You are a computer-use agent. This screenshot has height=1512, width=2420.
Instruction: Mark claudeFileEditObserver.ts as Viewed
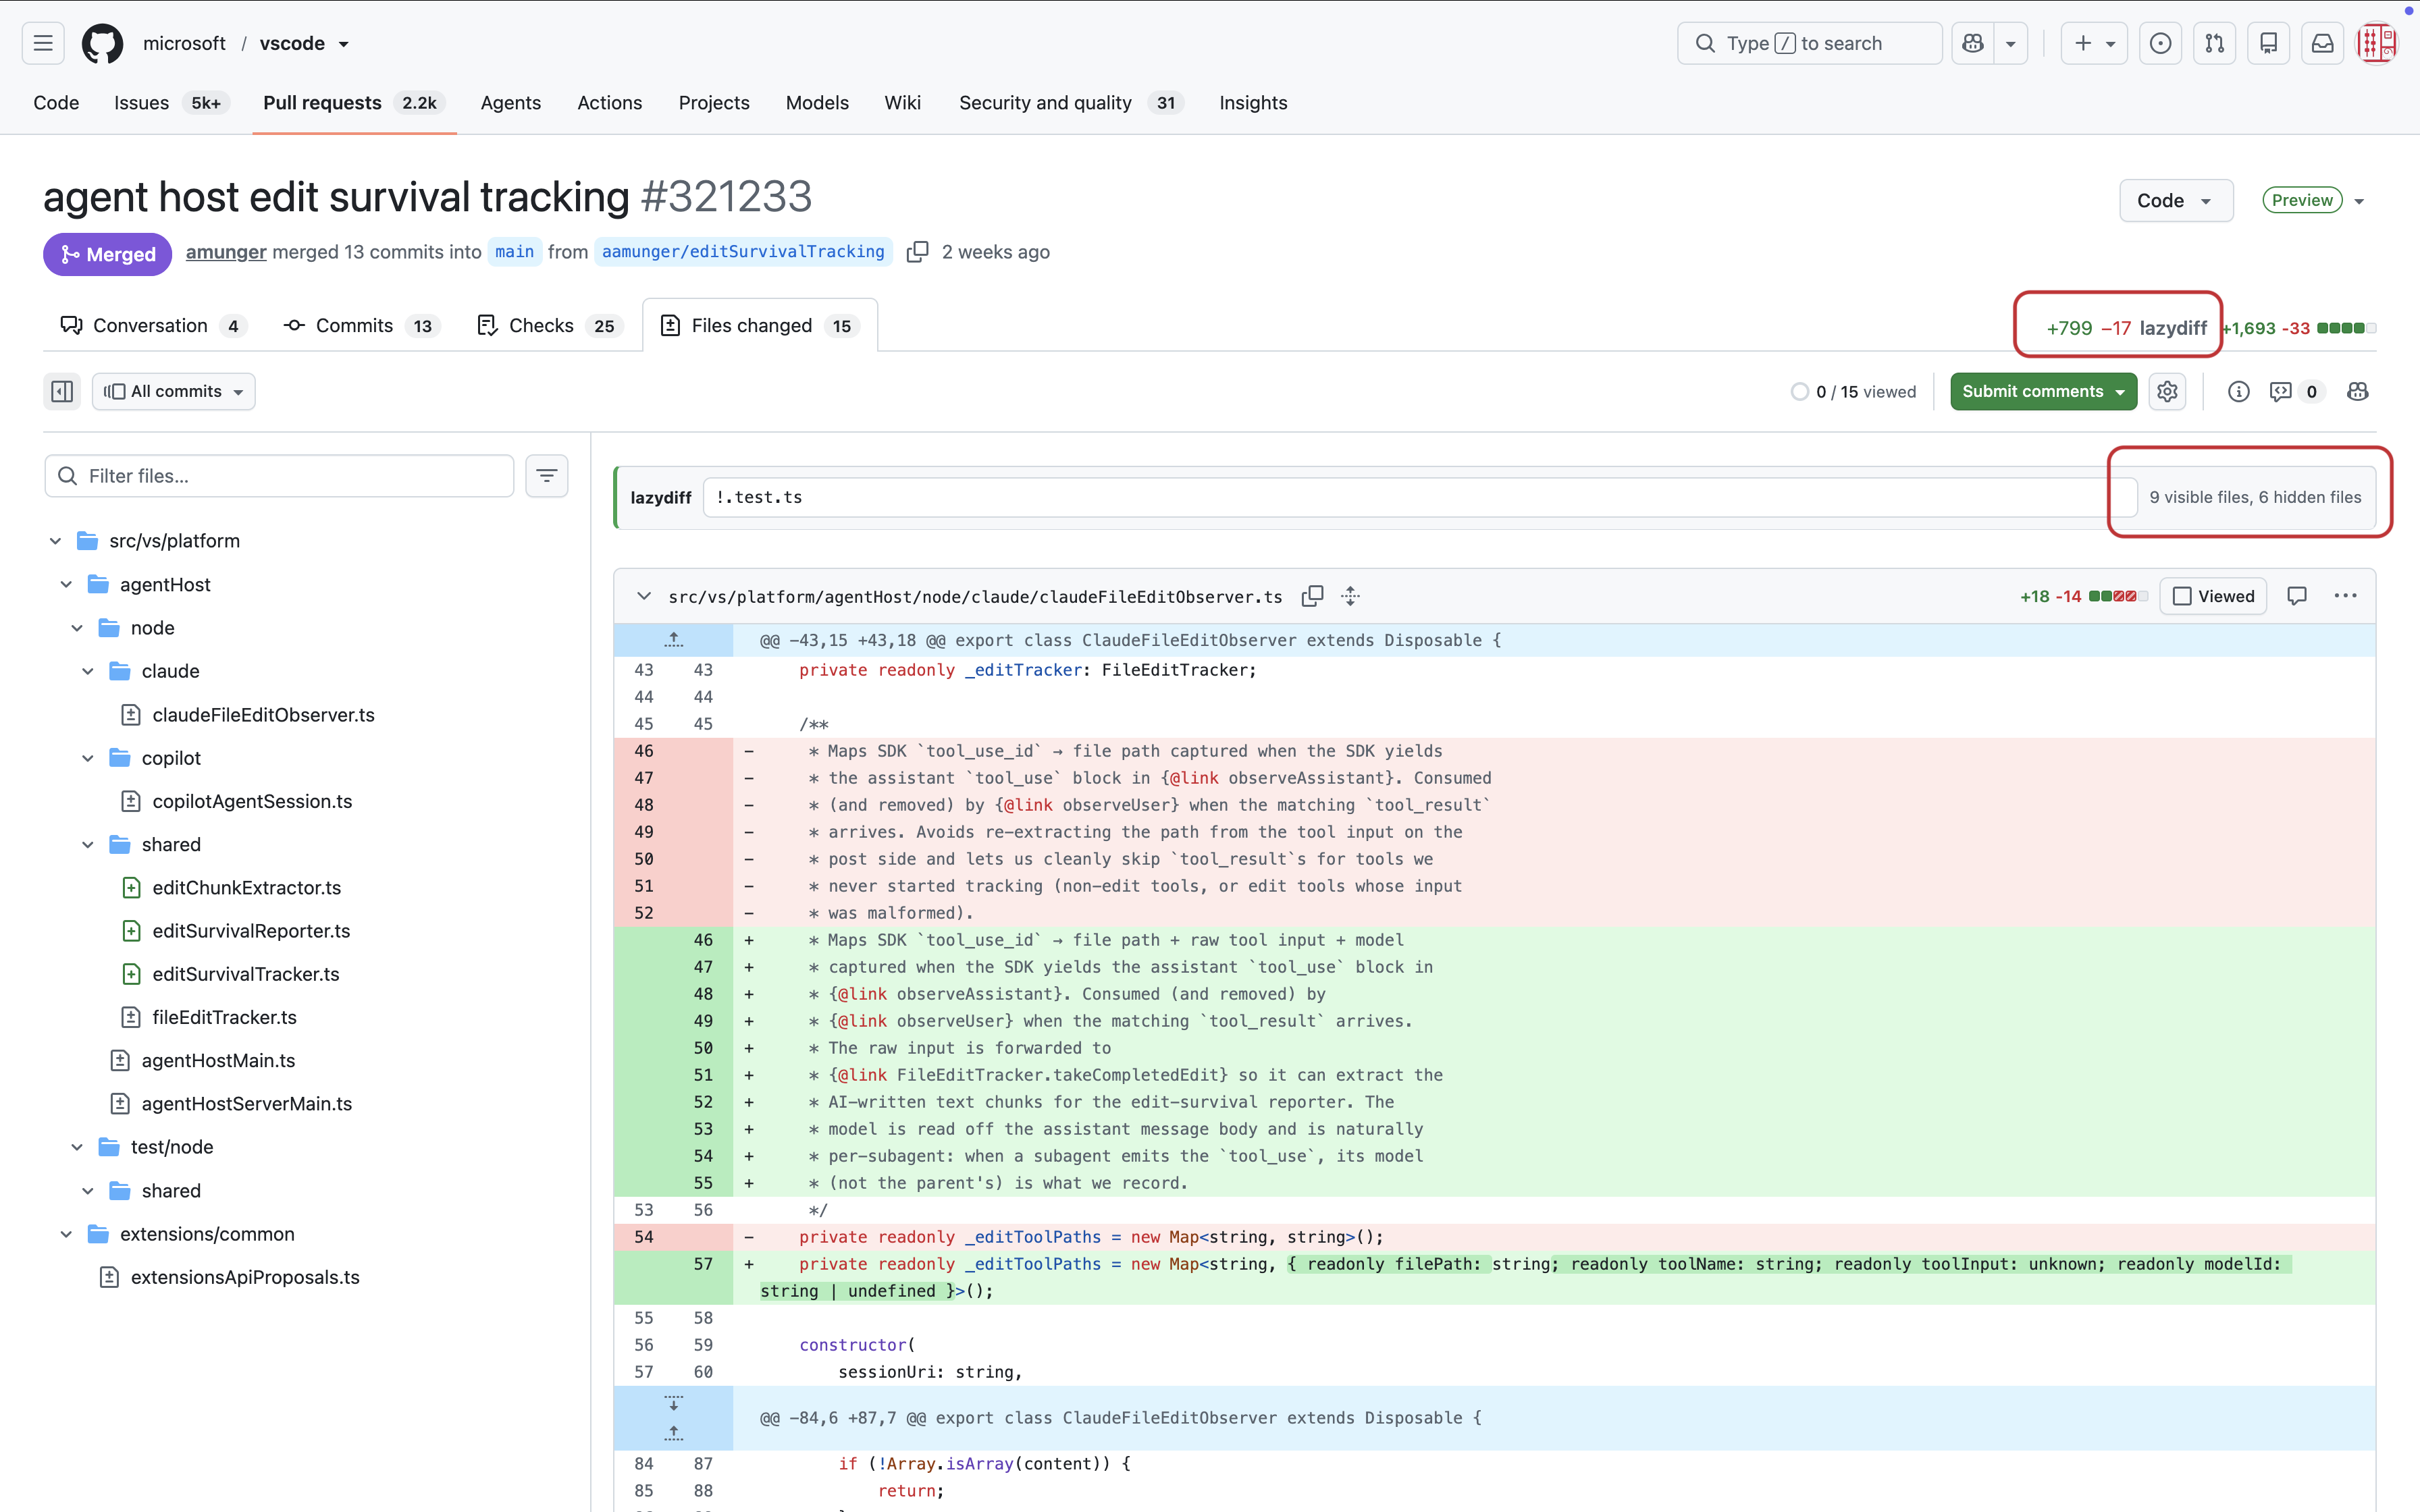[2213, 596]
